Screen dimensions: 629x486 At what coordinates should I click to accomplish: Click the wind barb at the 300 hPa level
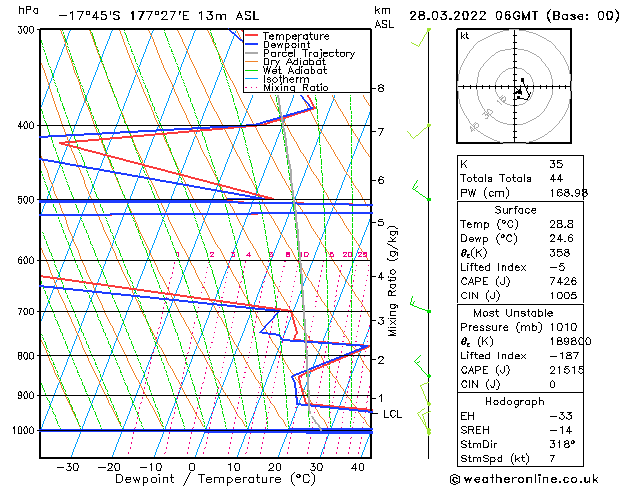pyautogui.click(x=420, y=38)
